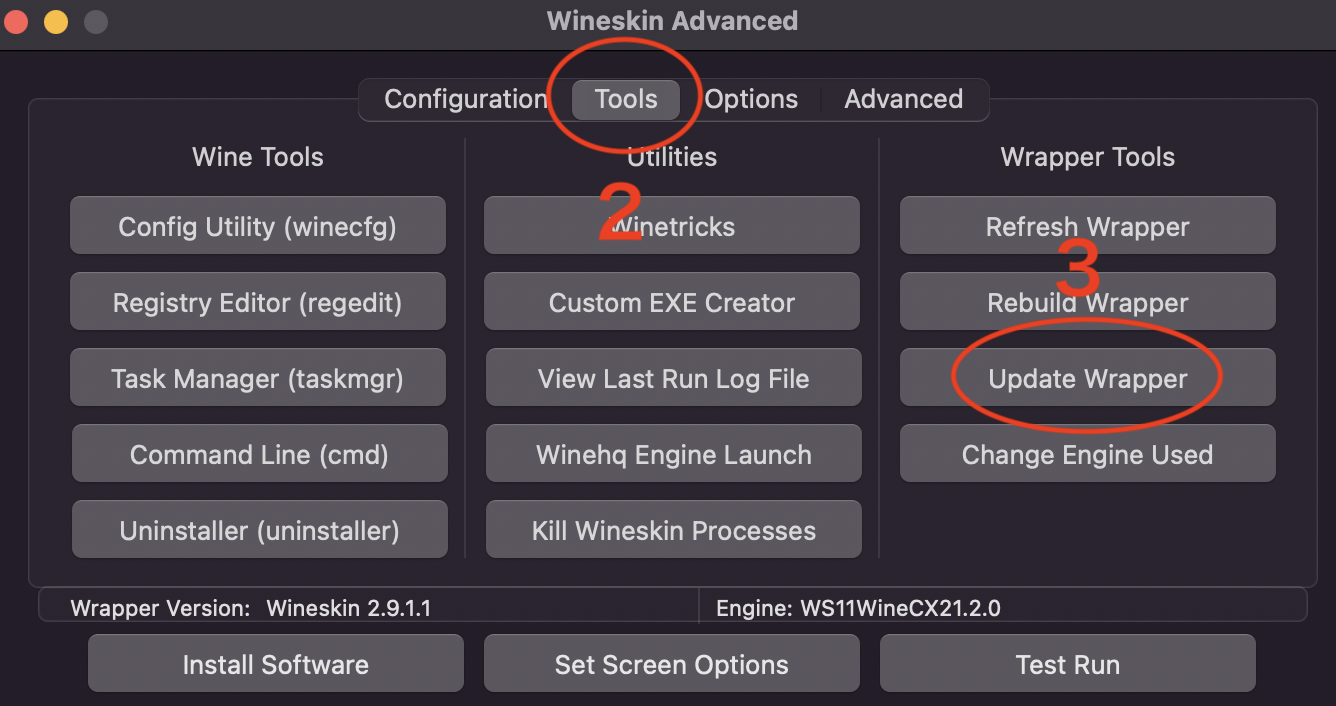This screenshot has width=1336, height=706.
Task: Click Install Software button
Action: pos(276,664)
